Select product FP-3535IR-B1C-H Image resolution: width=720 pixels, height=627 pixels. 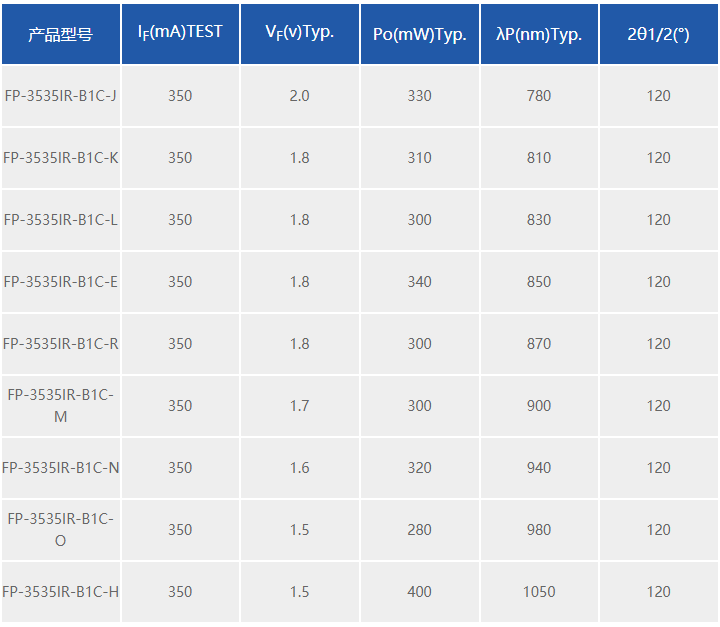click(x=61, y=592)
